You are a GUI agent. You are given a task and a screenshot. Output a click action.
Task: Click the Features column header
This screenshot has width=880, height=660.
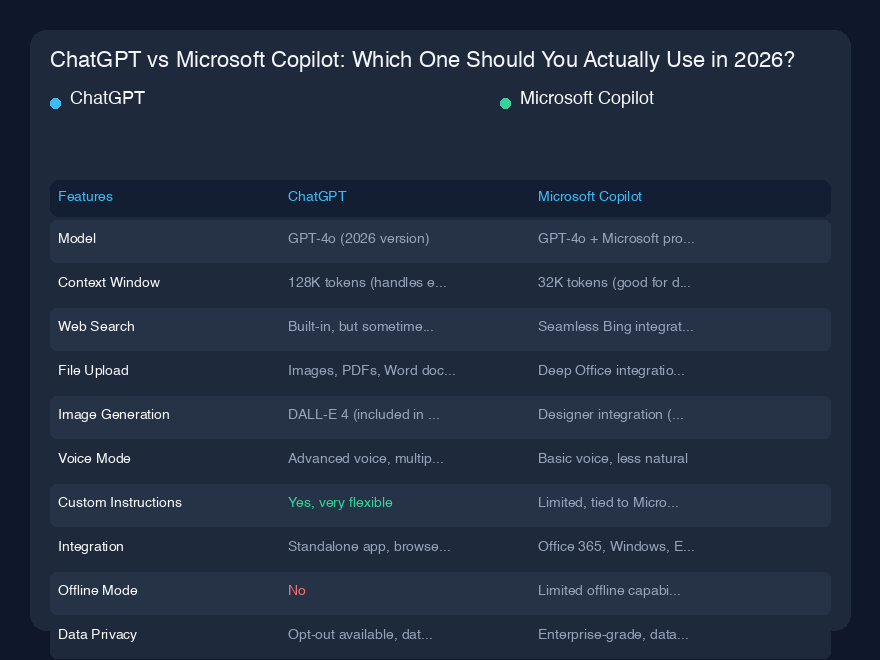(x=85, y=196)
